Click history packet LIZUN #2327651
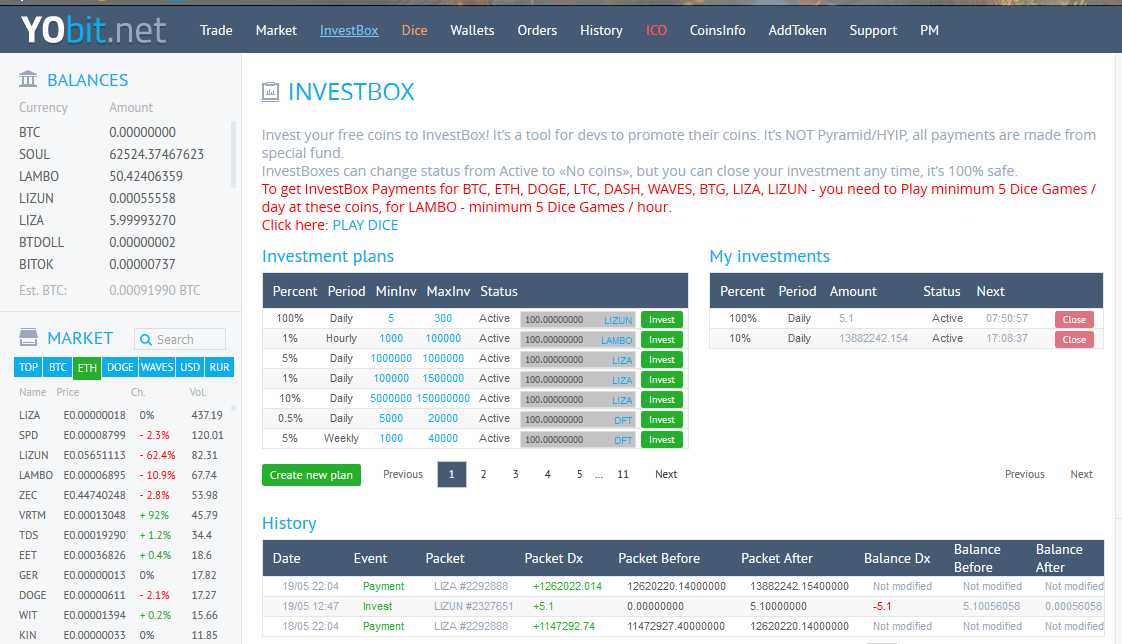The image size is (1122, 644). (474, 606)
